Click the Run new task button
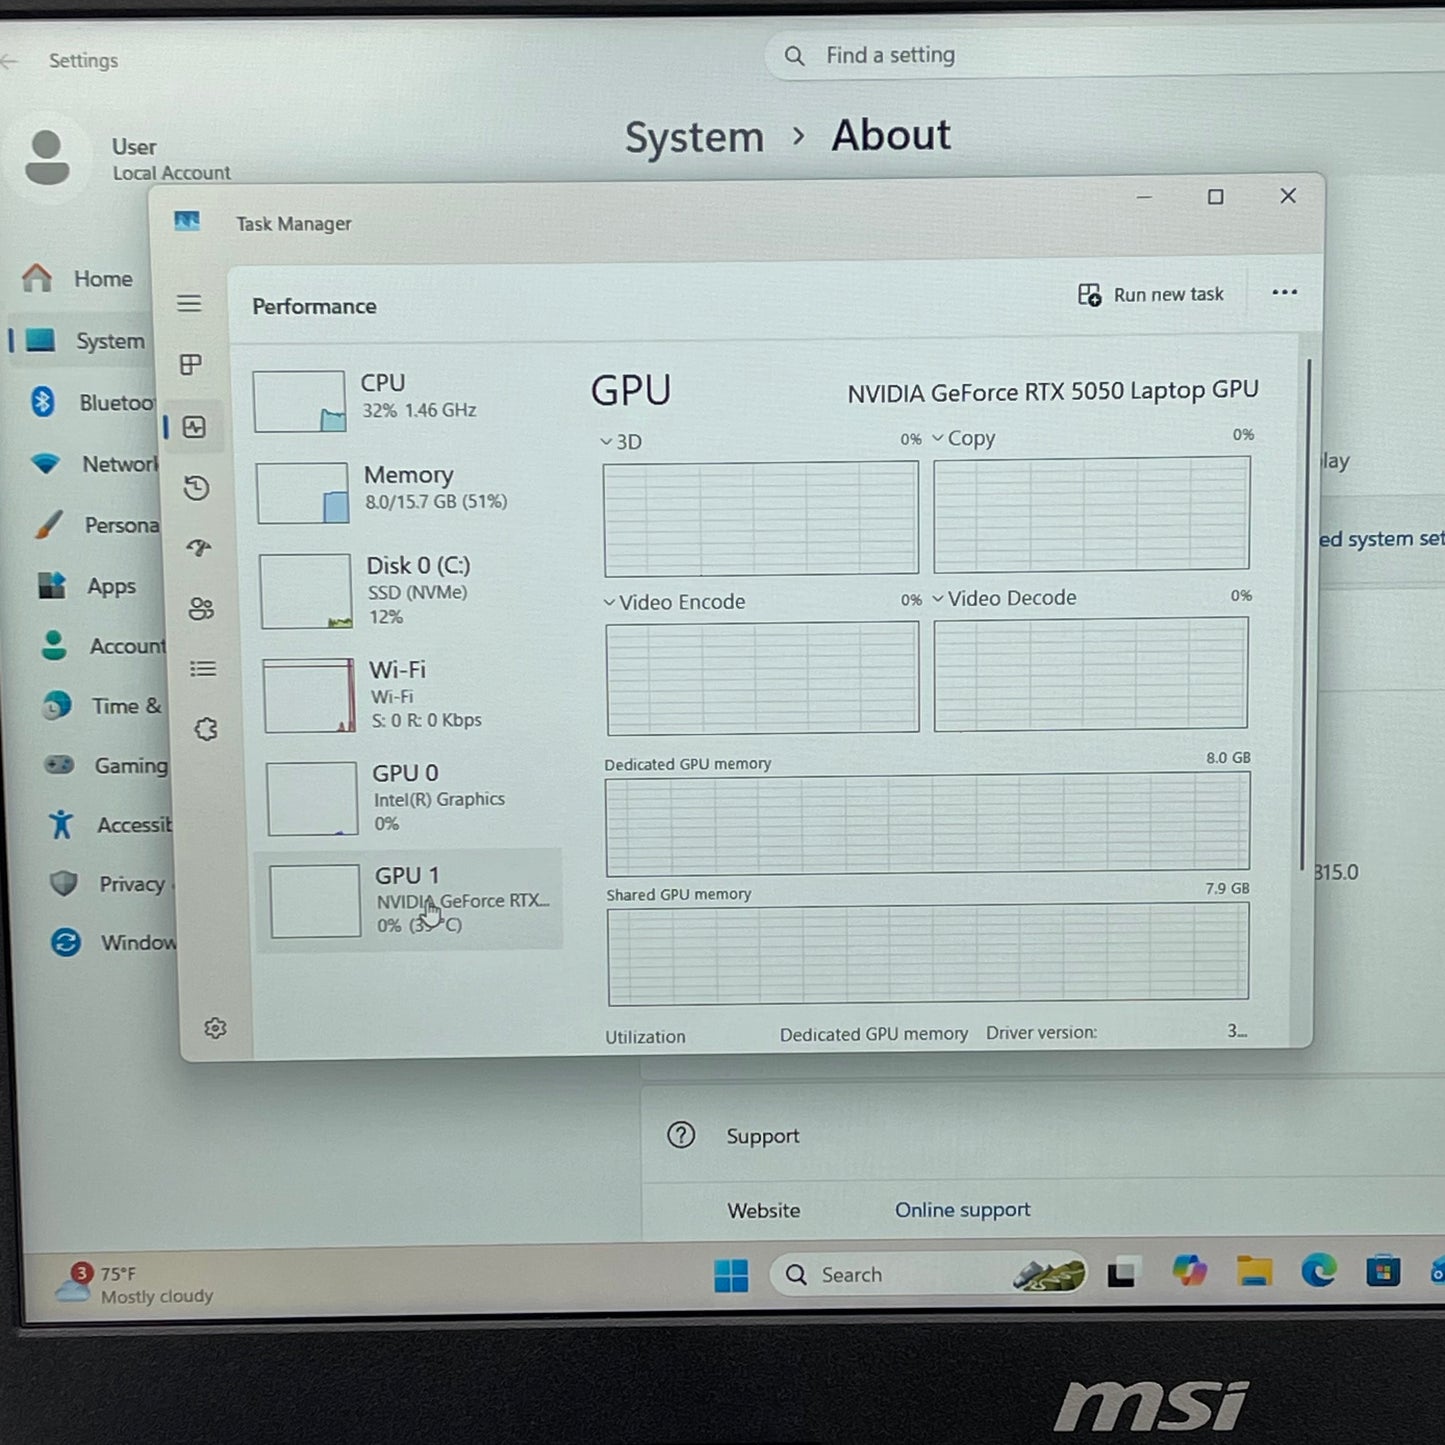 click(x=1151, y=294)
